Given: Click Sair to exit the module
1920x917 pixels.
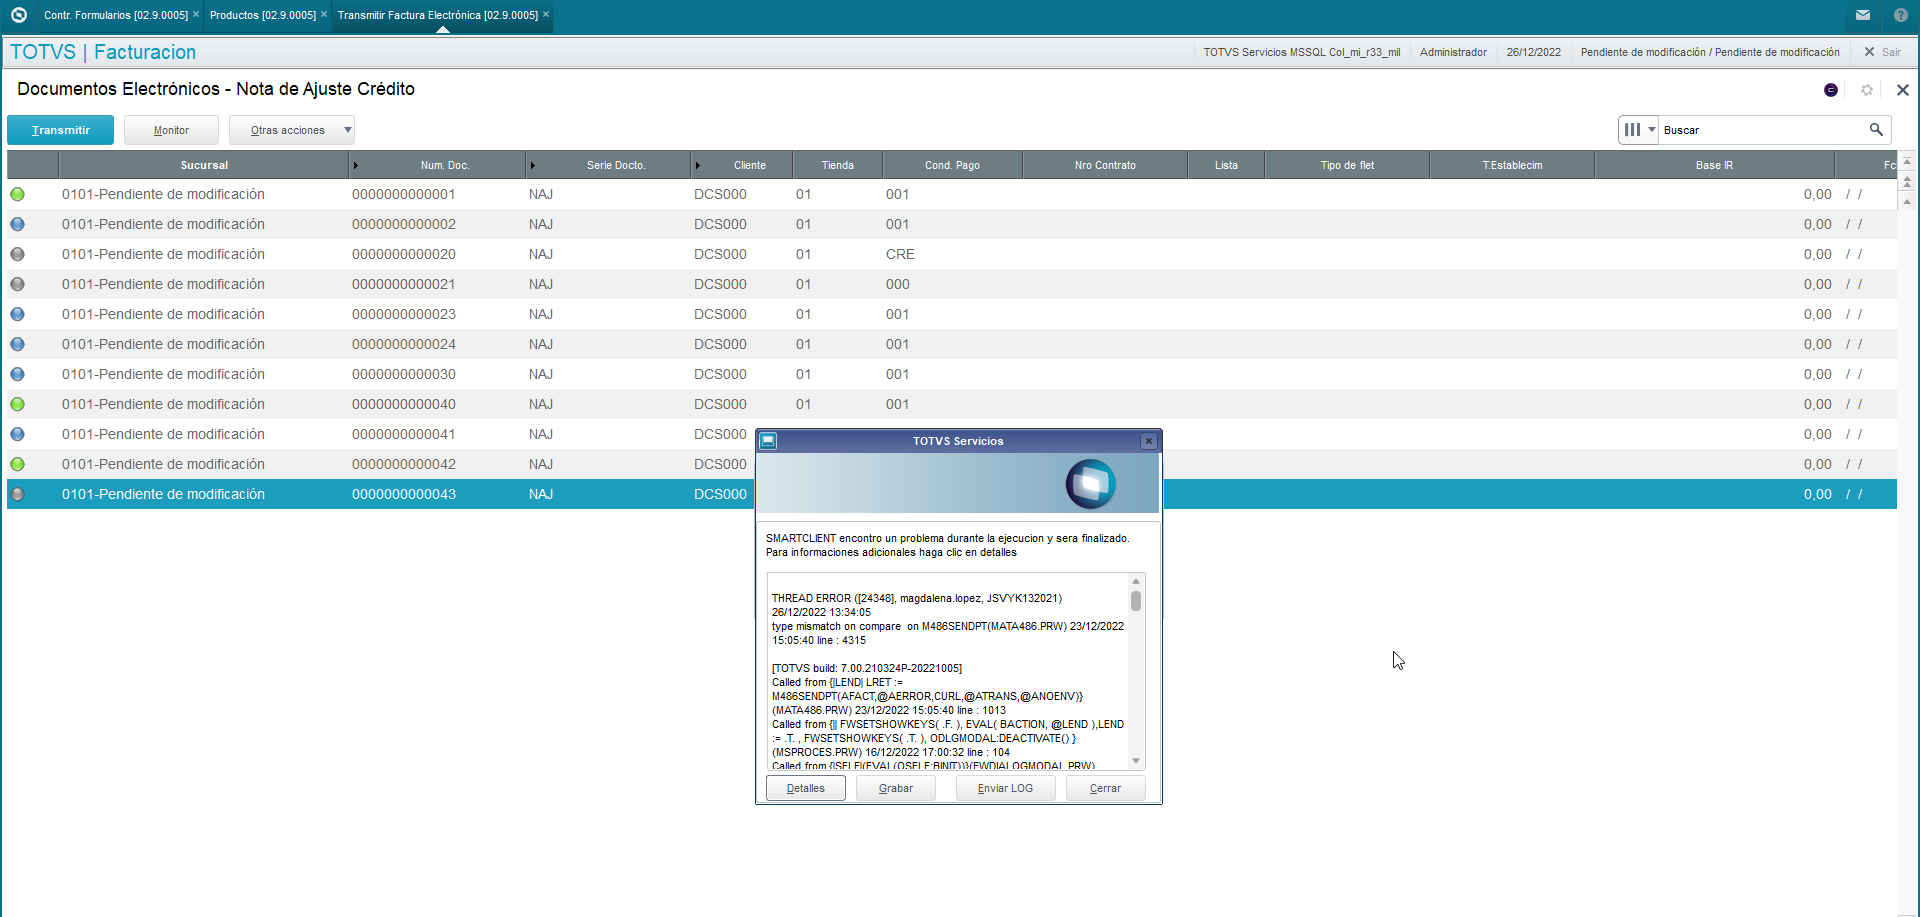Looking at the screenshot, I should [1882, 52].
